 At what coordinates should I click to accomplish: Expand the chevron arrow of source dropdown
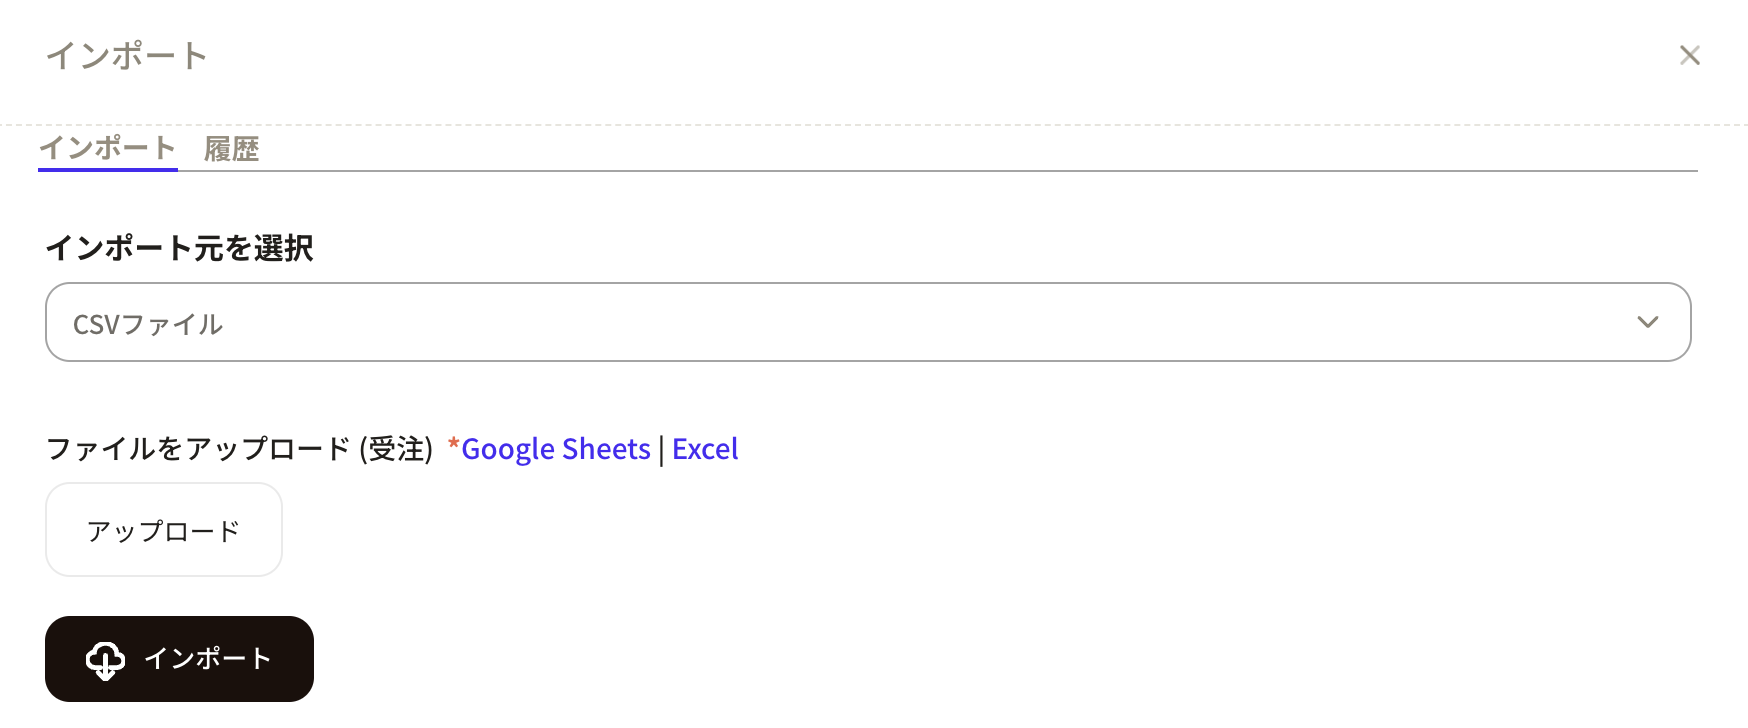tap(1647, 322)
